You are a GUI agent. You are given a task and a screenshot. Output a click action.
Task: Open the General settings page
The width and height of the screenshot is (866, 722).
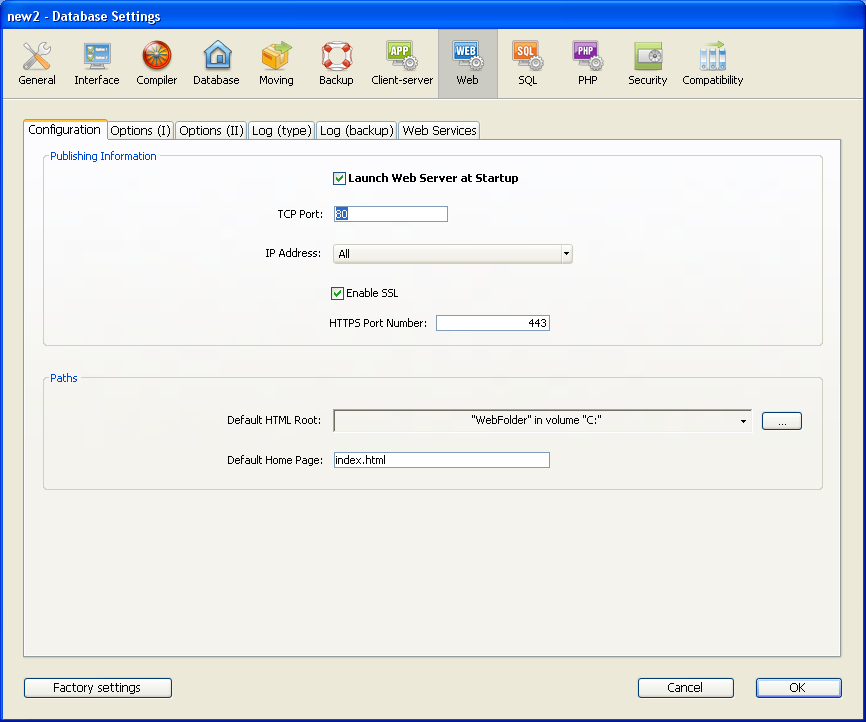tap(37, 64)
